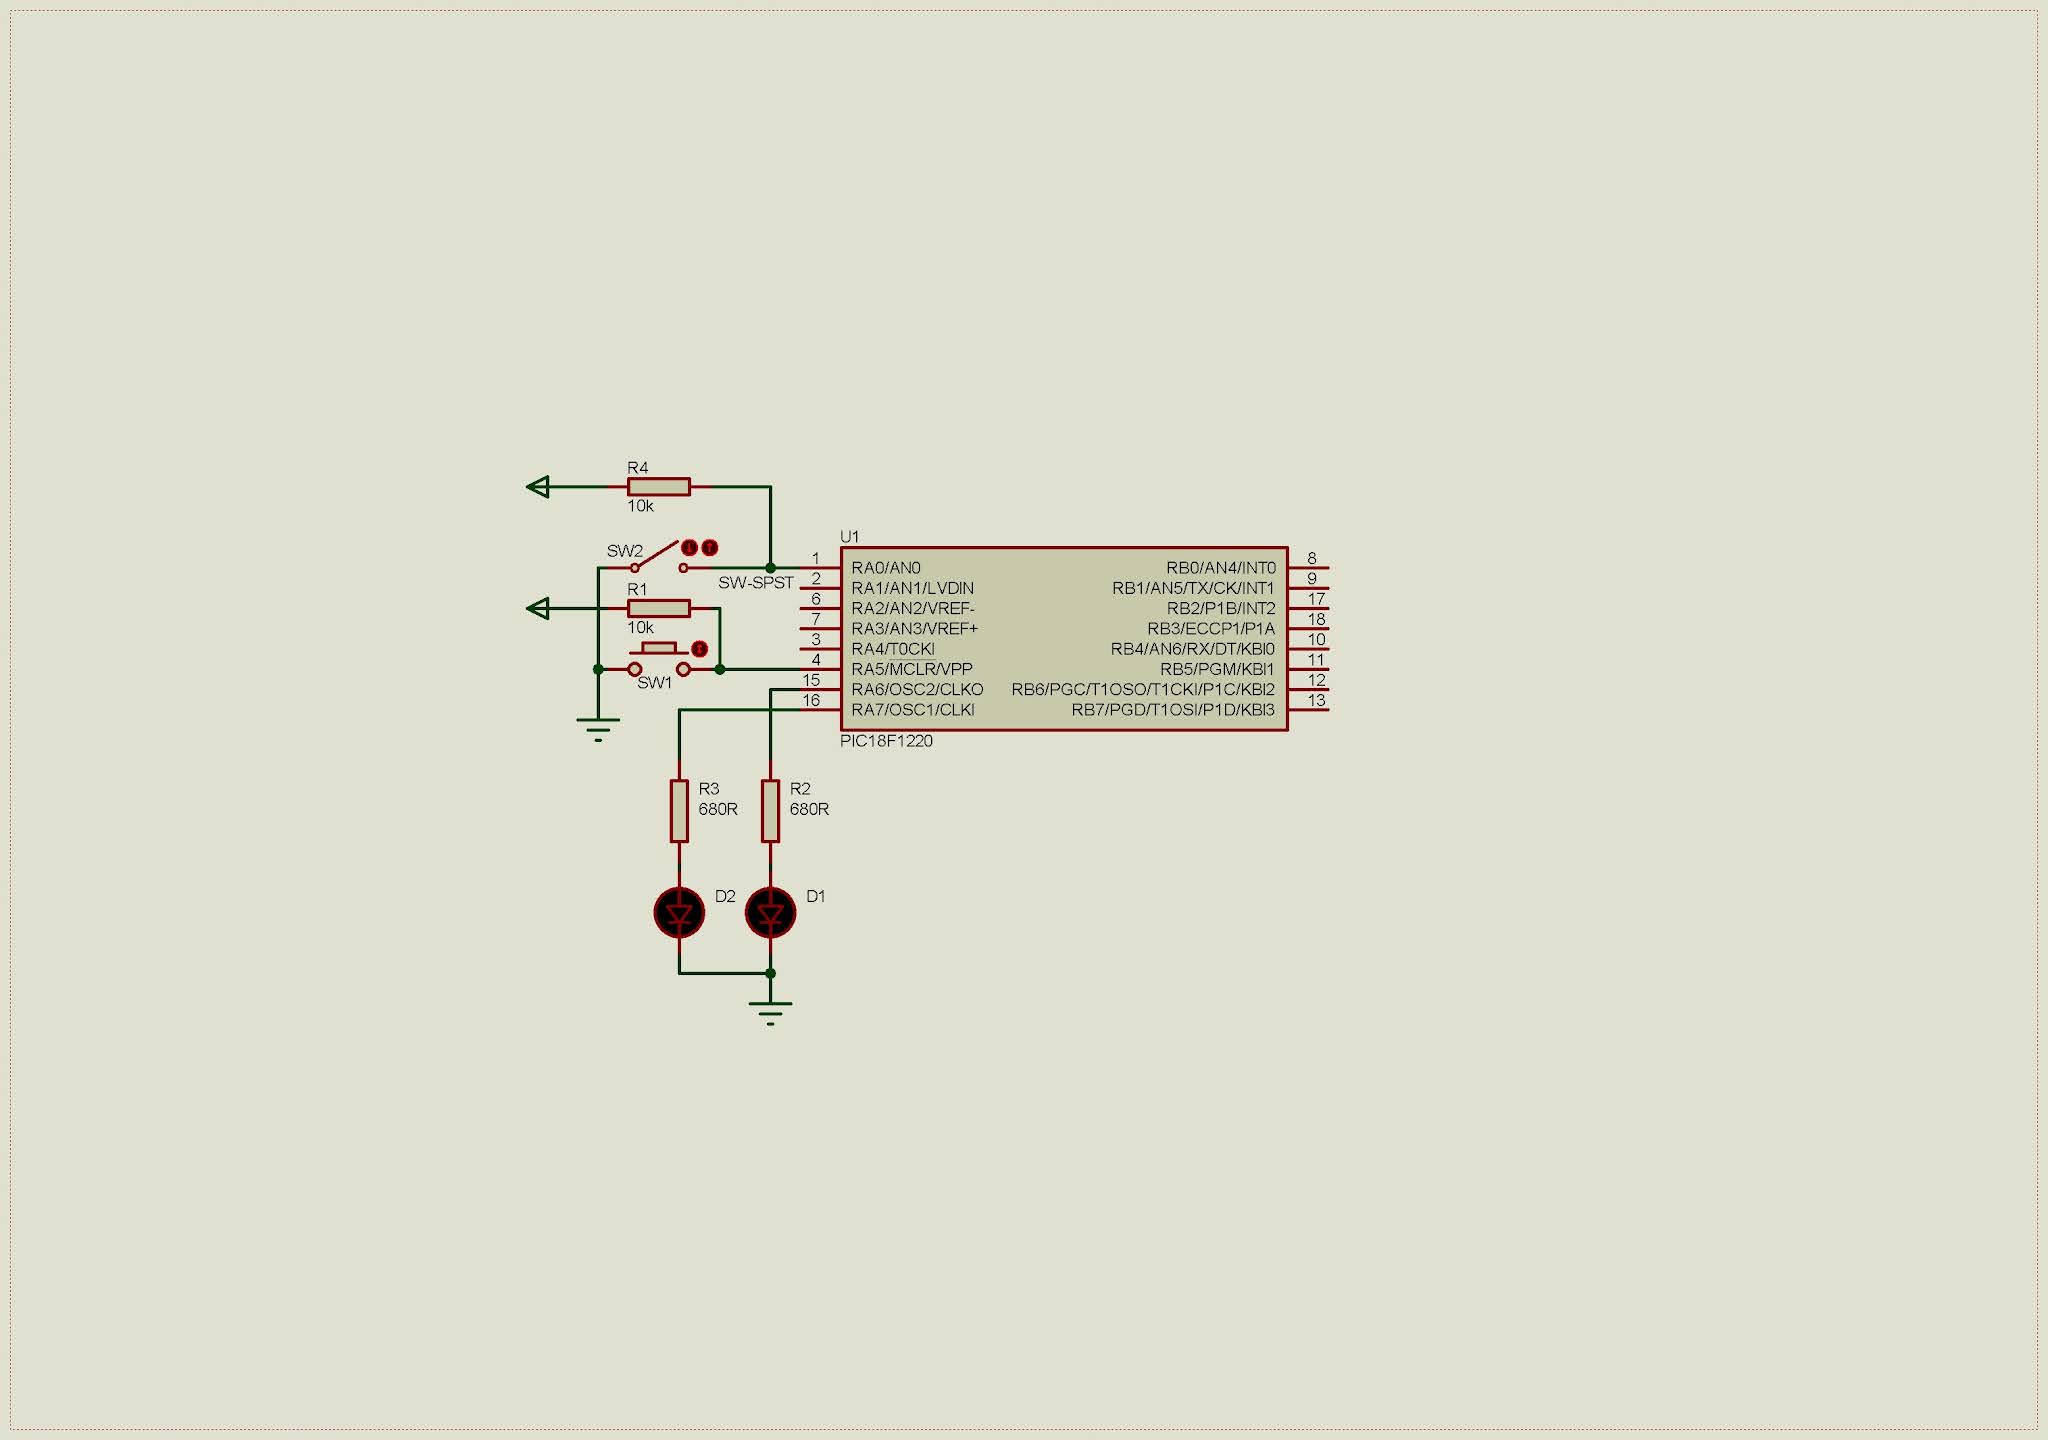Image resolution: width=2048 pixels, height=1440 pixels.
Task: Click the RA0/AN0 pin label
Action: point(886,568)
